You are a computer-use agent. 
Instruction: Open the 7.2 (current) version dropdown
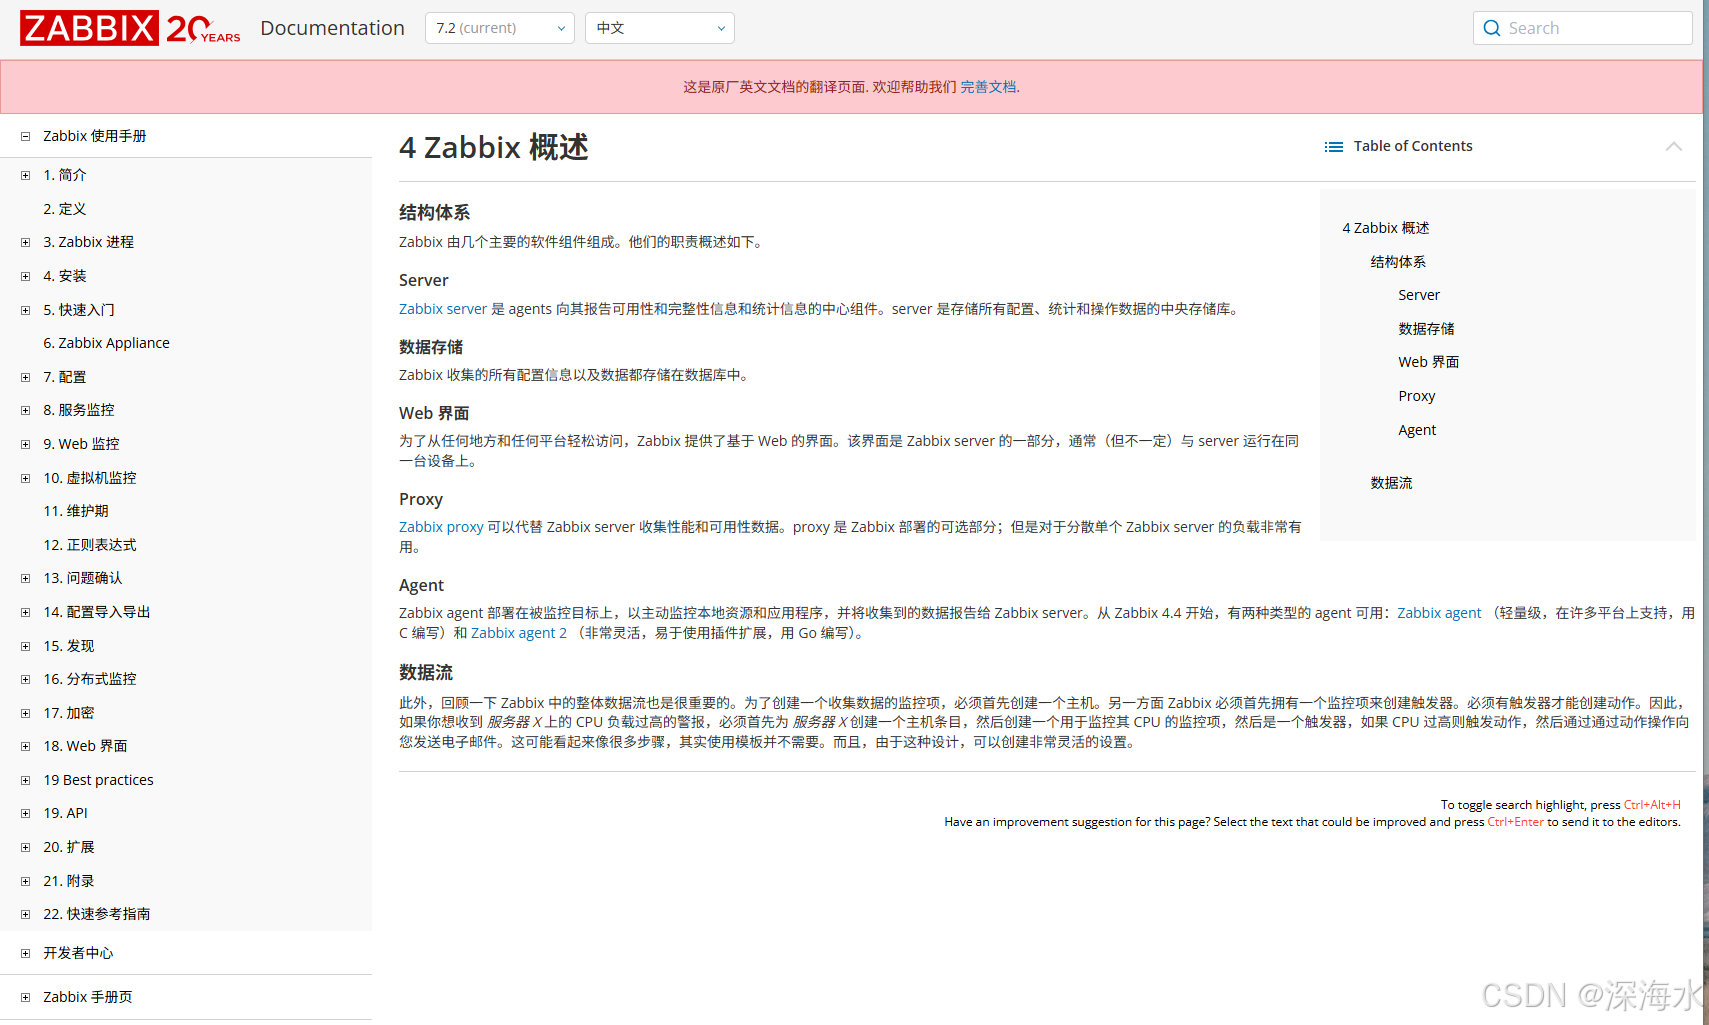pyautogui.click(x=500, y=28)
